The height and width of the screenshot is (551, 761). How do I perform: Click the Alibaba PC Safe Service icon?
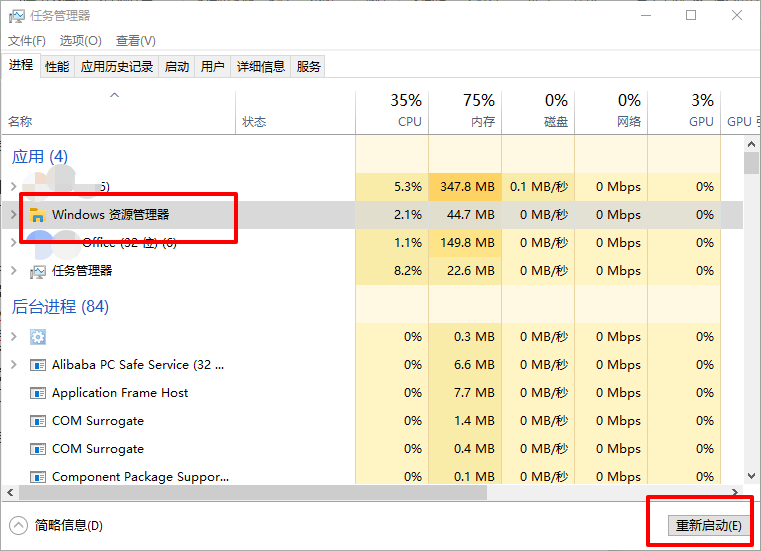pyautogui.click(x=38, y=365)
